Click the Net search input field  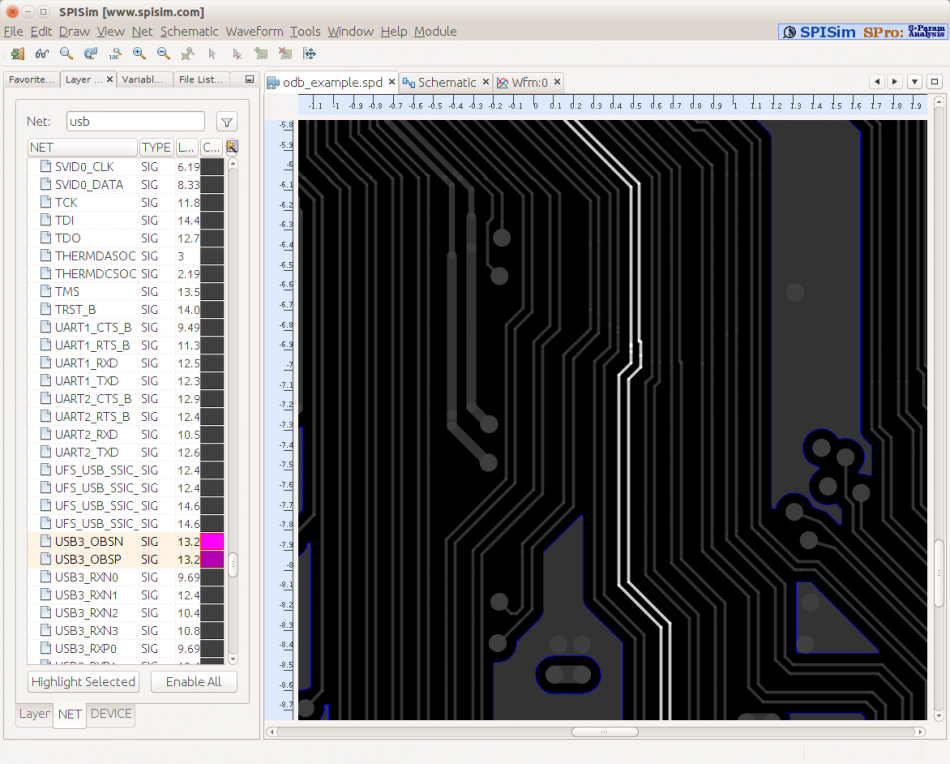coord(135,121)
